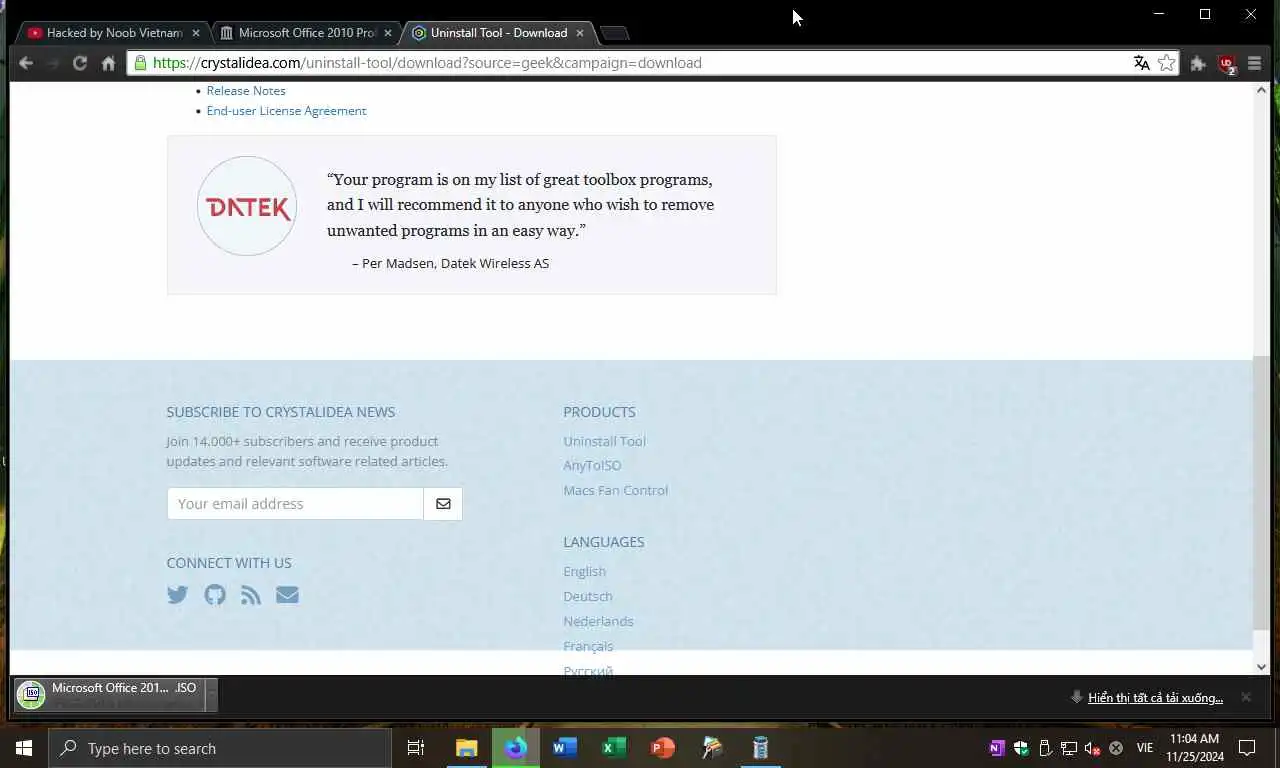Open PowerPoint from the taskbar
The width and height of the screenshot is (1280, 768).
coord(663,748)
